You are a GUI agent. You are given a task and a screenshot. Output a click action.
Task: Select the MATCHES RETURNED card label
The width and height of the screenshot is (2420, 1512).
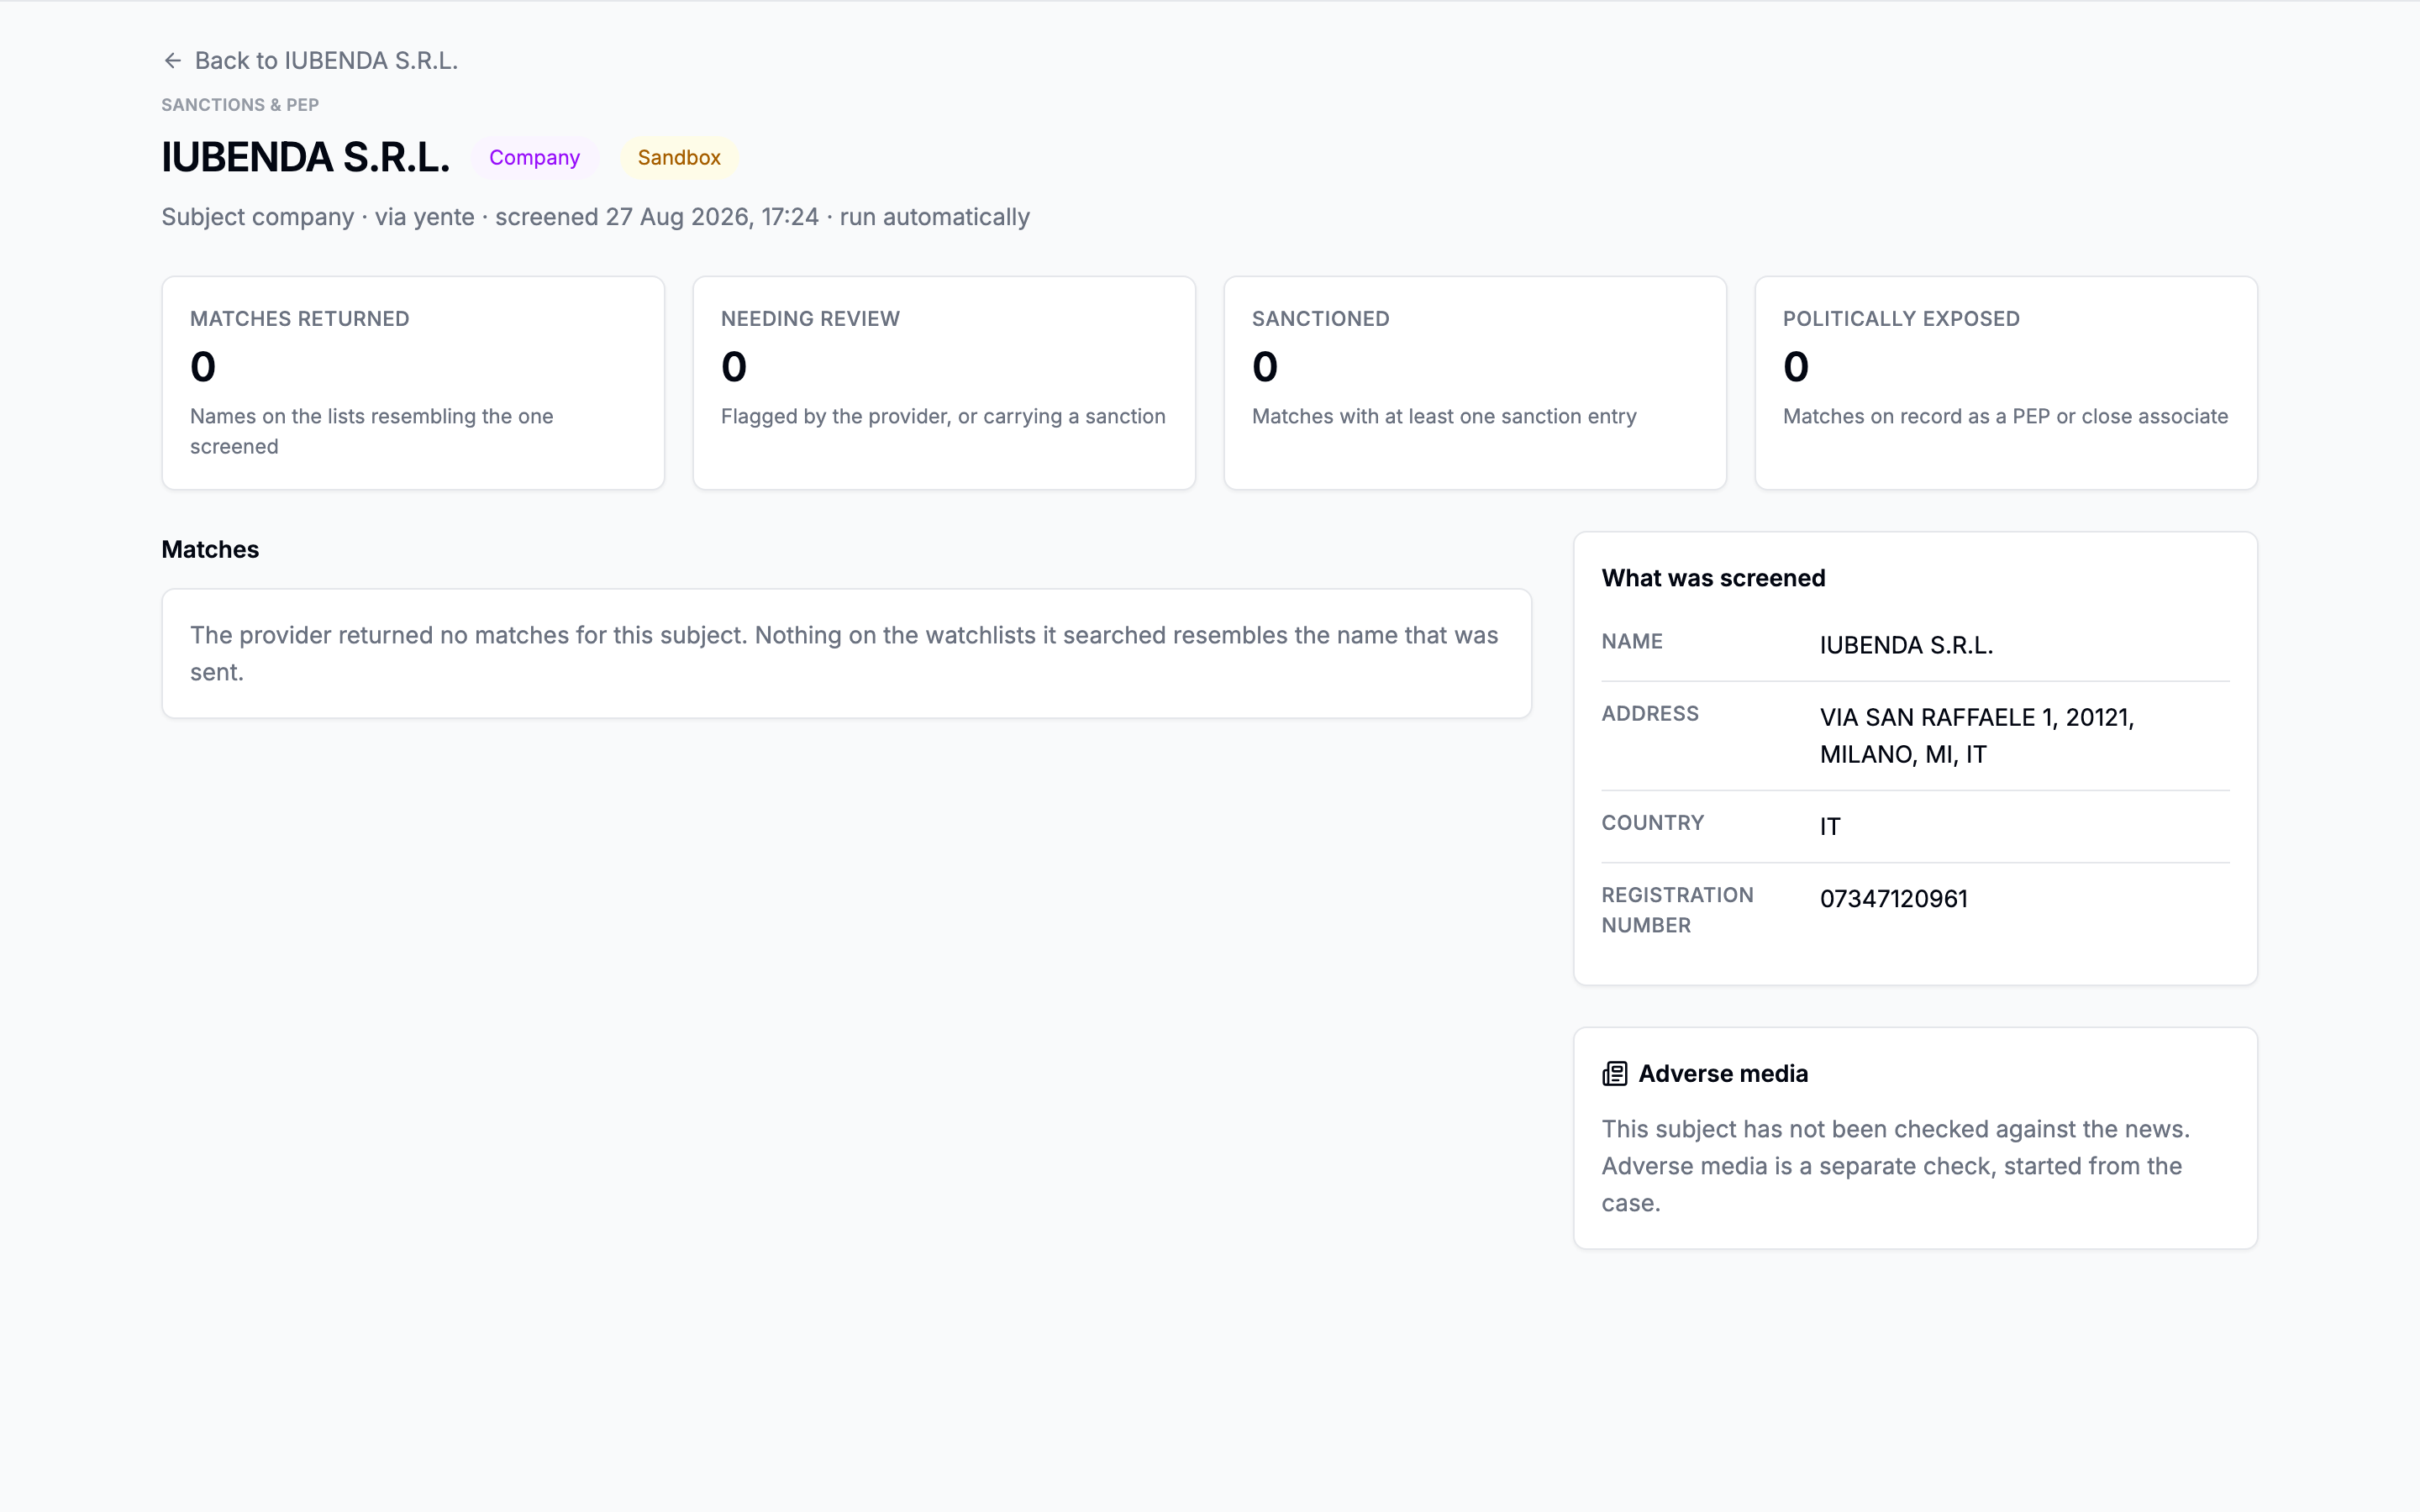pyautogui.click(x=300, y=319)
